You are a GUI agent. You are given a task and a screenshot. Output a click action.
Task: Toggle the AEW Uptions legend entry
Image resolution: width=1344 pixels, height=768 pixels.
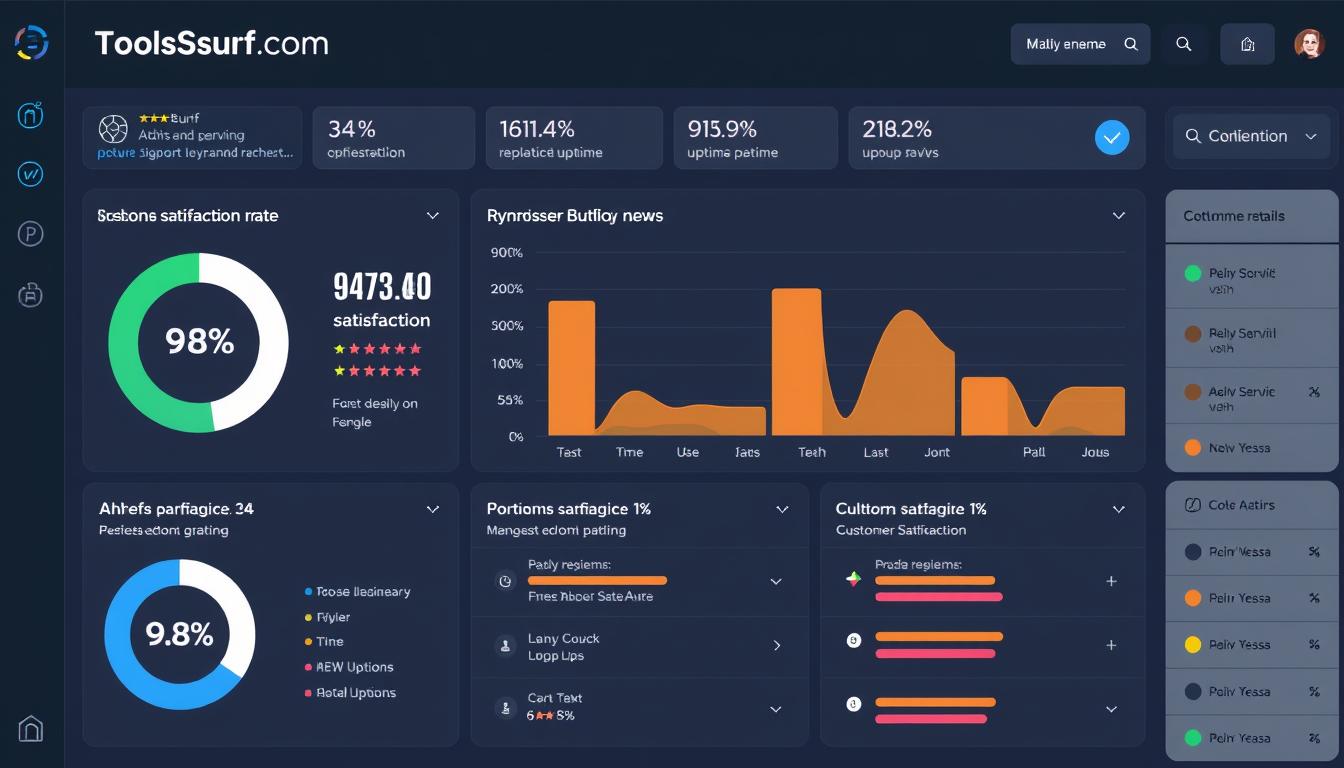[348, 667]
